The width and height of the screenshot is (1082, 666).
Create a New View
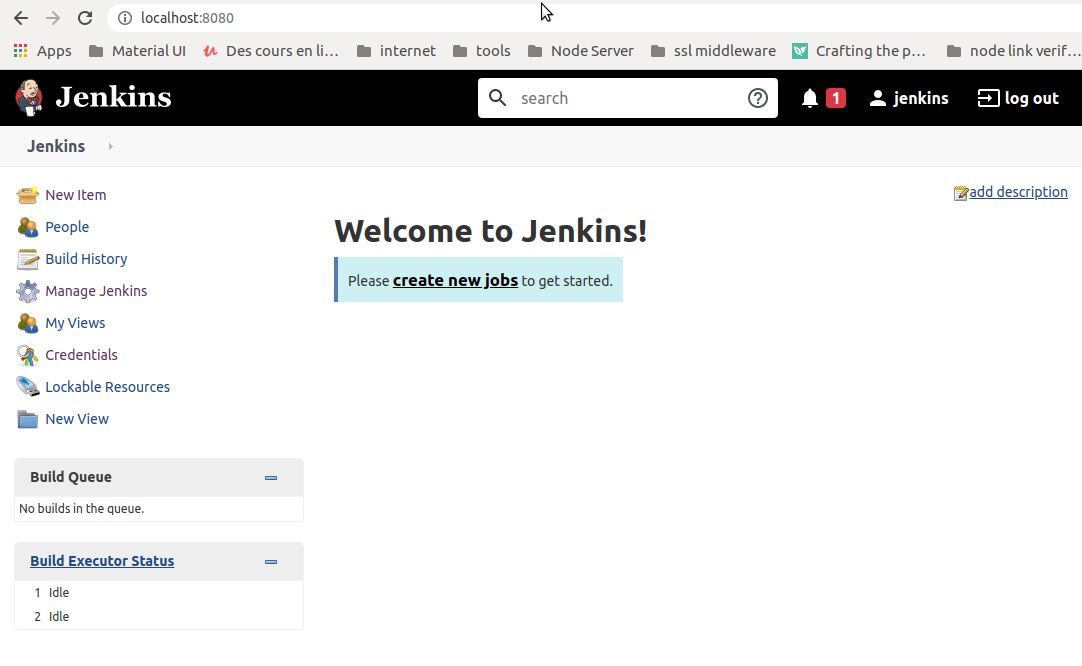77,418
